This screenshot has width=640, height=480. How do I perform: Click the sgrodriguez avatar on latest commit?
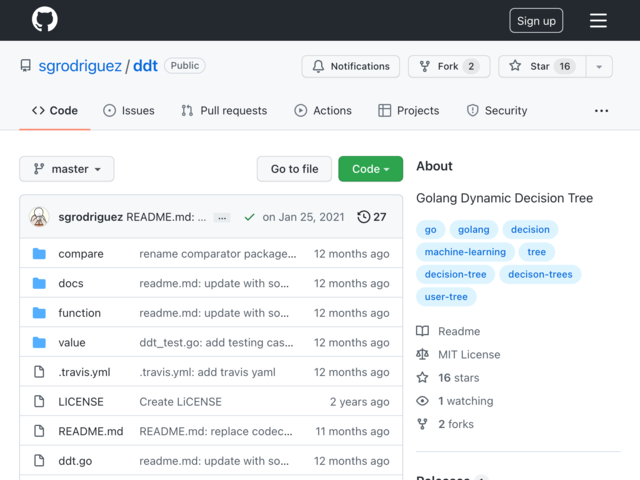[39, 217]
